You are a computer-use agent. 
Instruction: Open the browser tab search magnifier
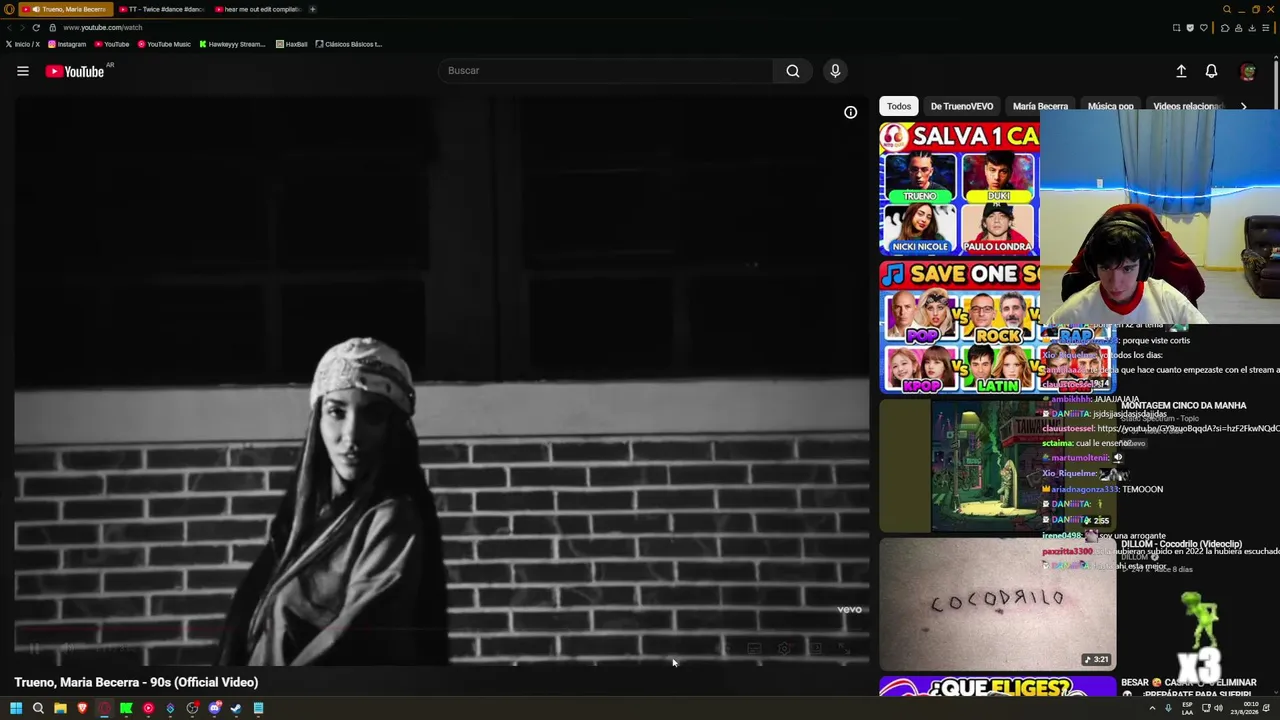pos(1227,9)
